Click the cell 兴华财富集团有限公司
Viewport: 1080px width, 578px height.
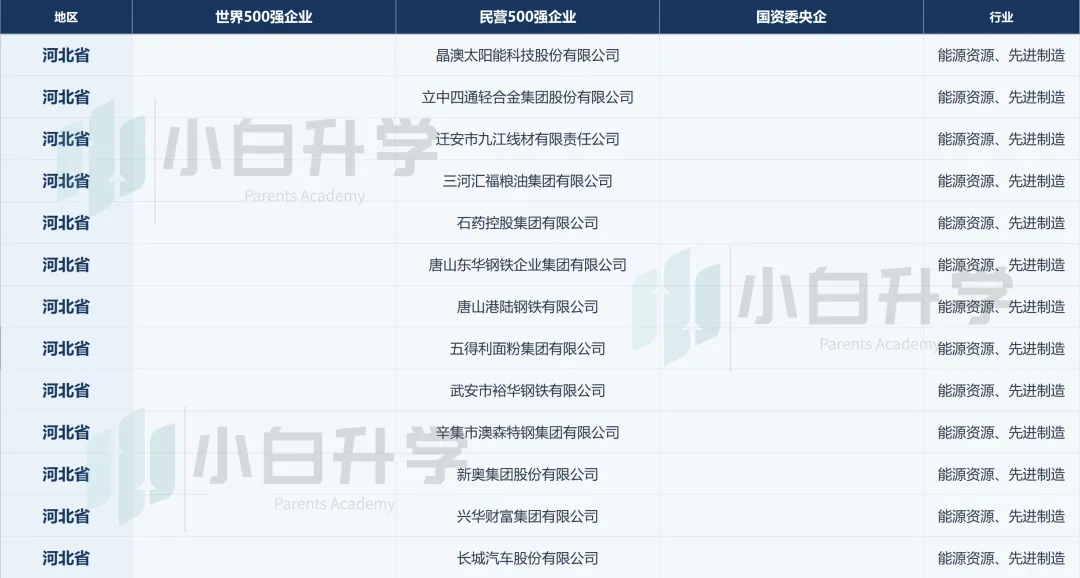click(528, 517)
